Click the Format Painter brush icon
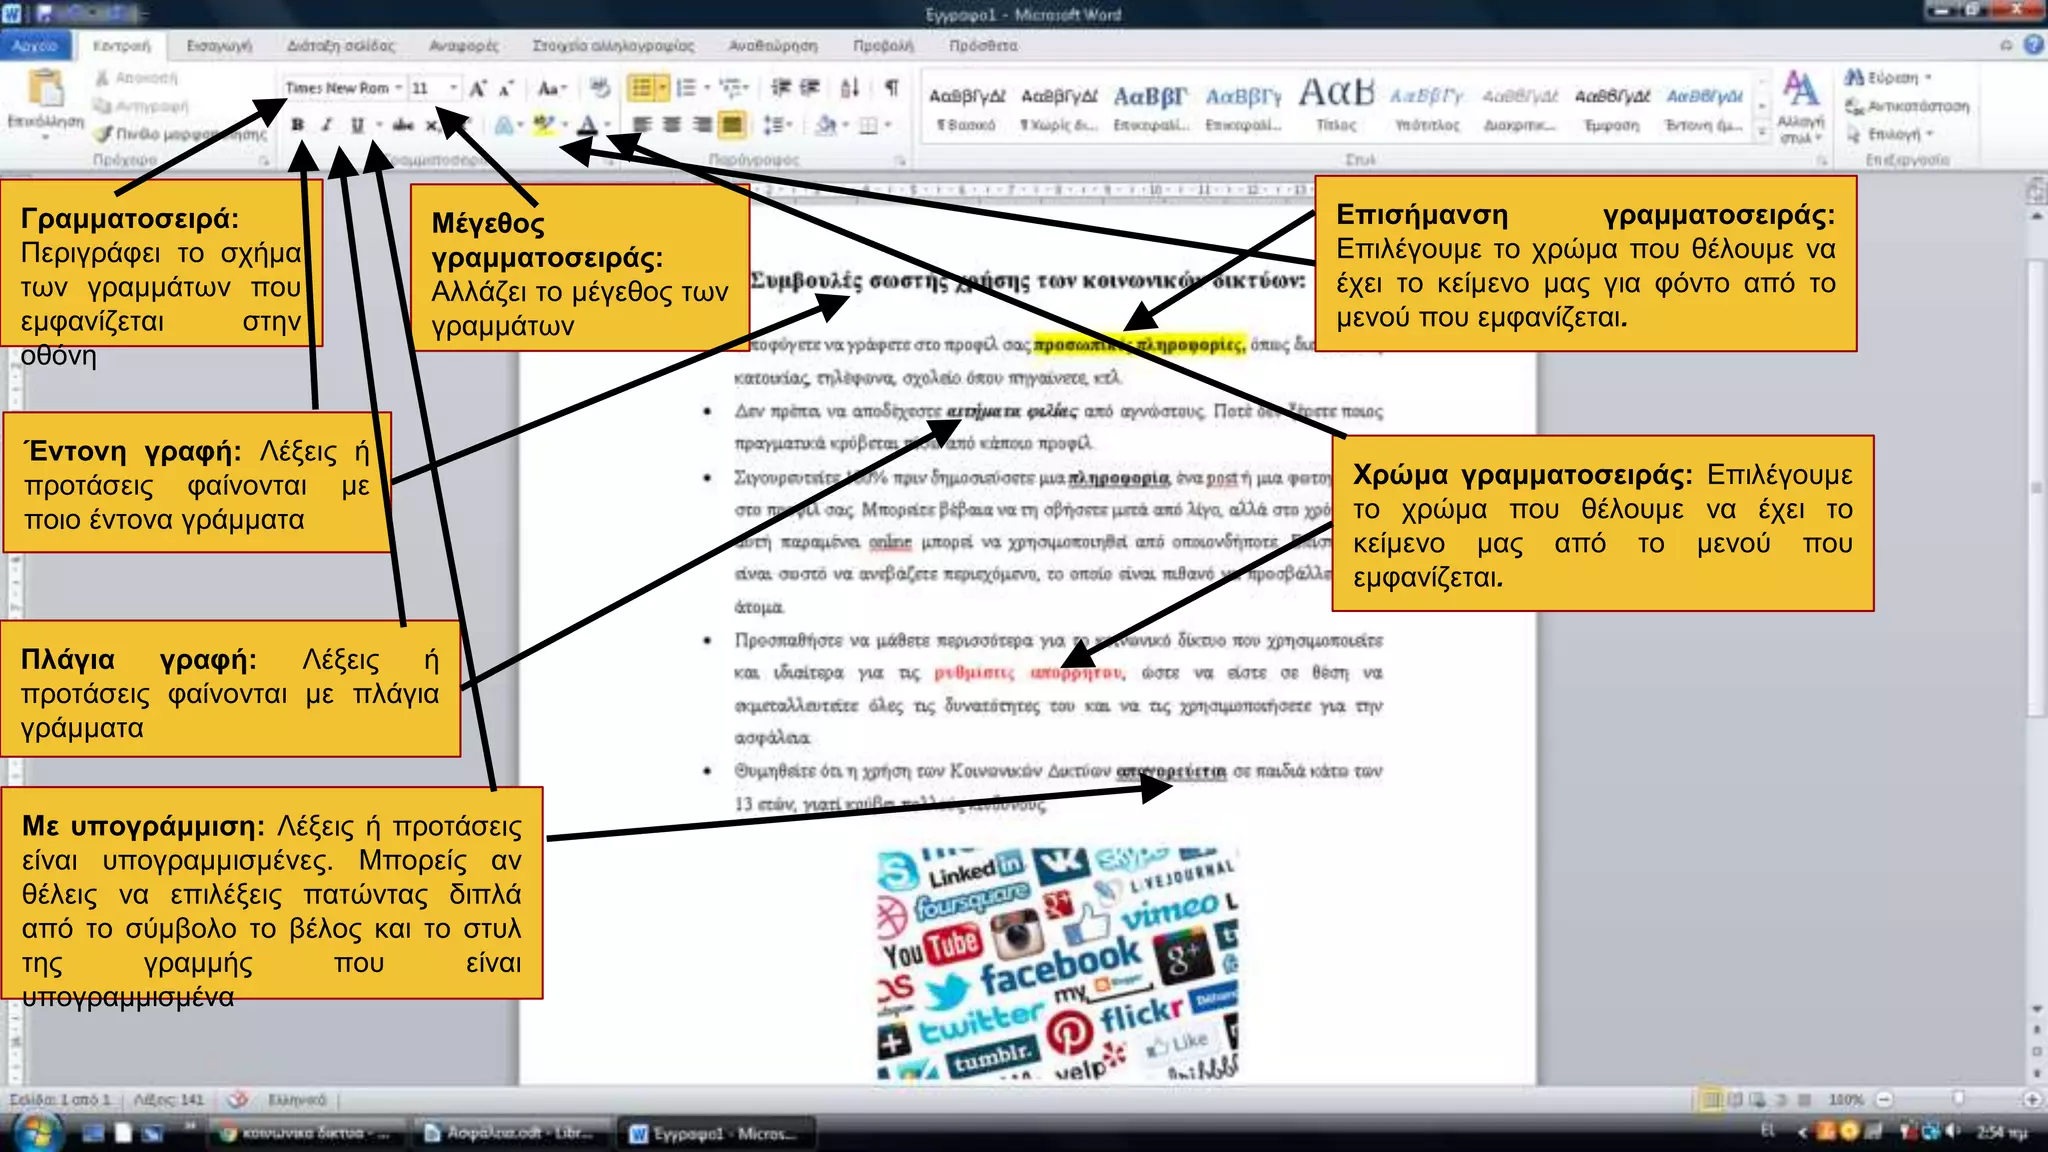 [103, 134]
